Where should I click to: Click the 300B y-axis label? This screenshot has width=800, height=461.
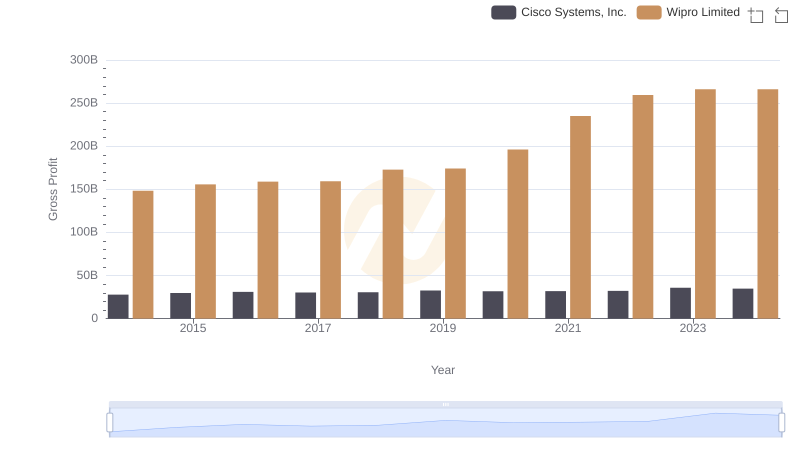coord(84,60)
